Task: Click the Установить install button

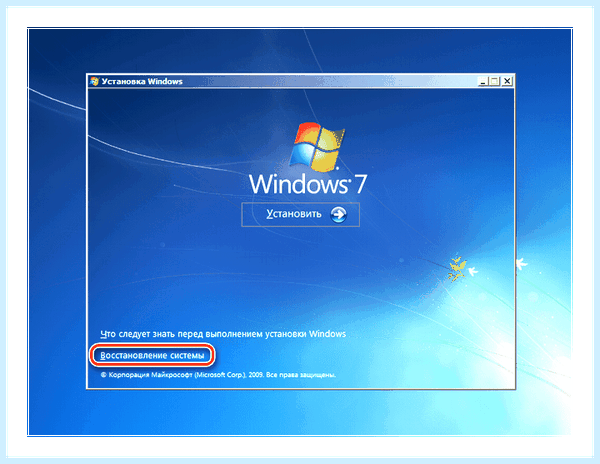Action: [300, 215]
